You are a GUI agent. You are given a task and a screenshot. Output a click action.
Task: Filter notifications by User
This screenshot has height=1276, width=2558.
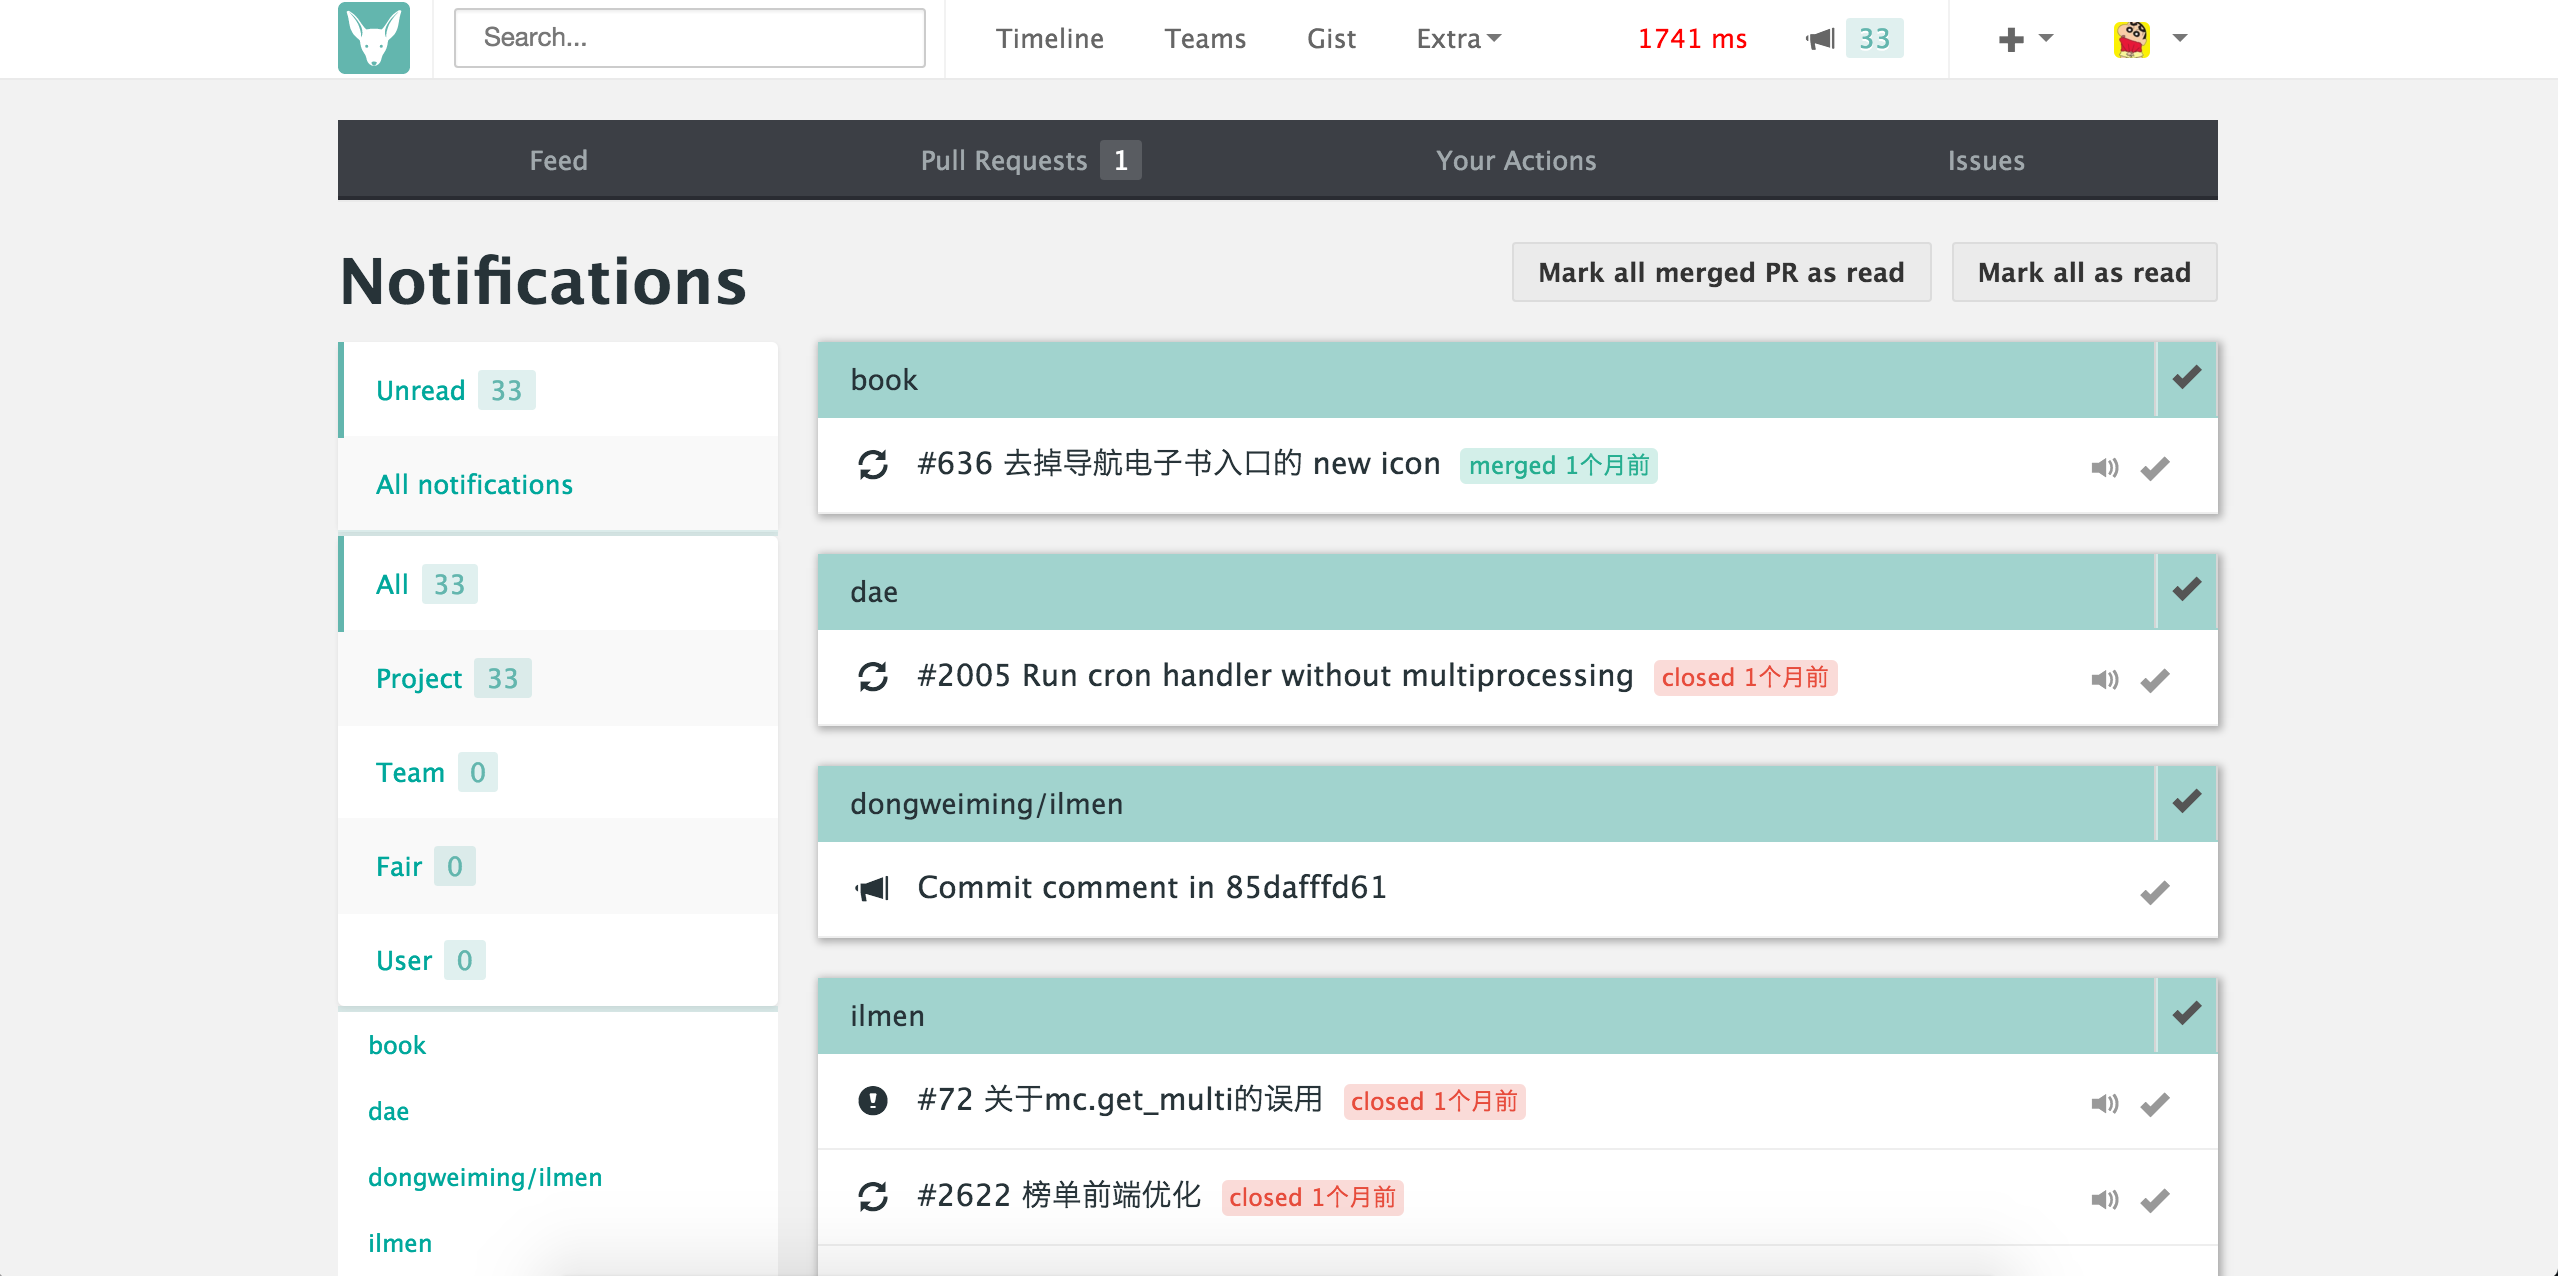tap(558, 960)
